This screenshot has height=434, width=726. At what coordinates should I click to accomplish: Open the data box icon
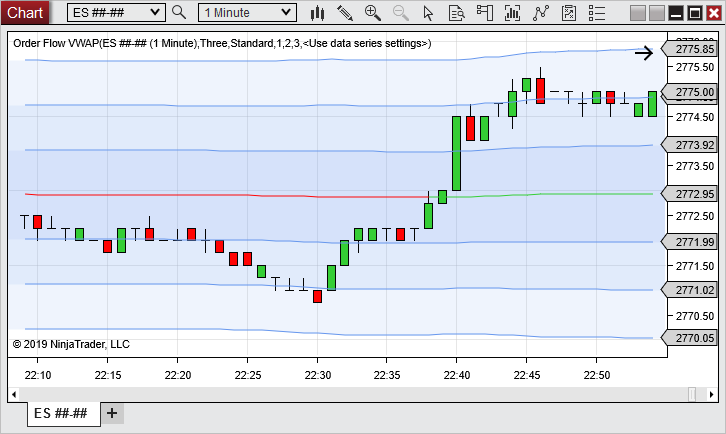pos(457,13)
